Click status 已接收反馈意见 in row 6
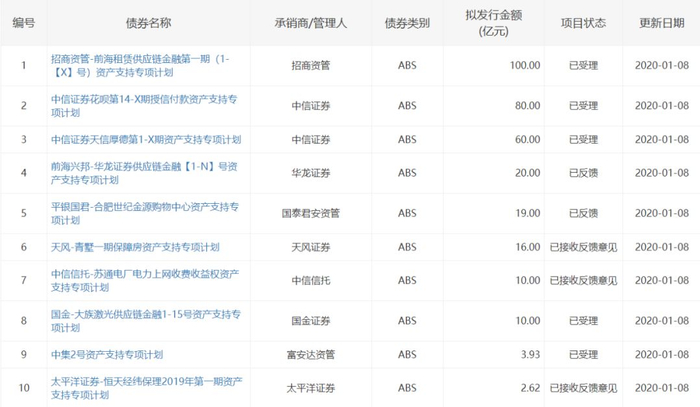This screenshot has height=407, width=700. [x=583, y=247]
